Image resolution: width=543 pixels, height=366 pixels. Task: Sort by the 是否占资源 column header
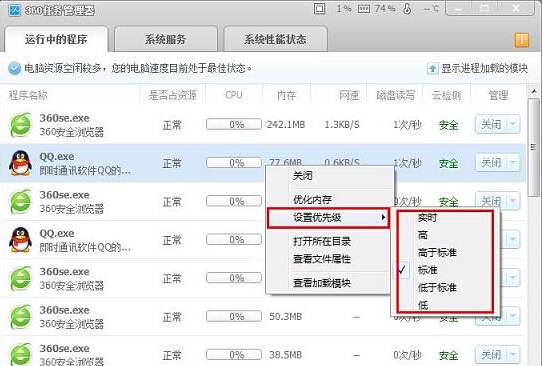[x=172, y=95]
